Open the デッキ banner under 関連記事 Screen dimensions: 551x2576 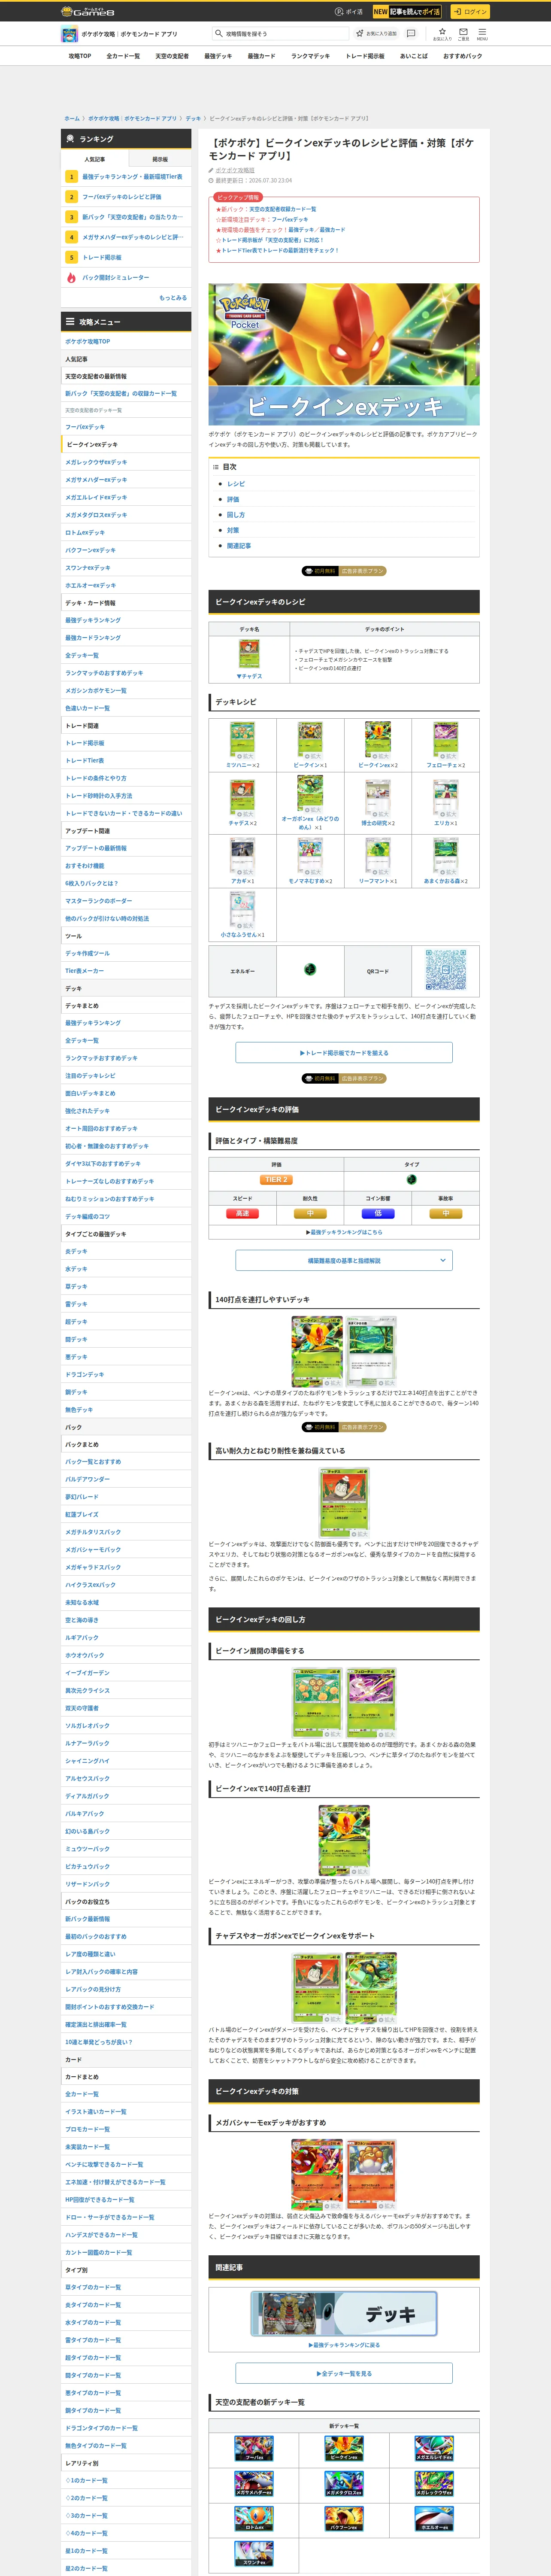point(344,2314)
